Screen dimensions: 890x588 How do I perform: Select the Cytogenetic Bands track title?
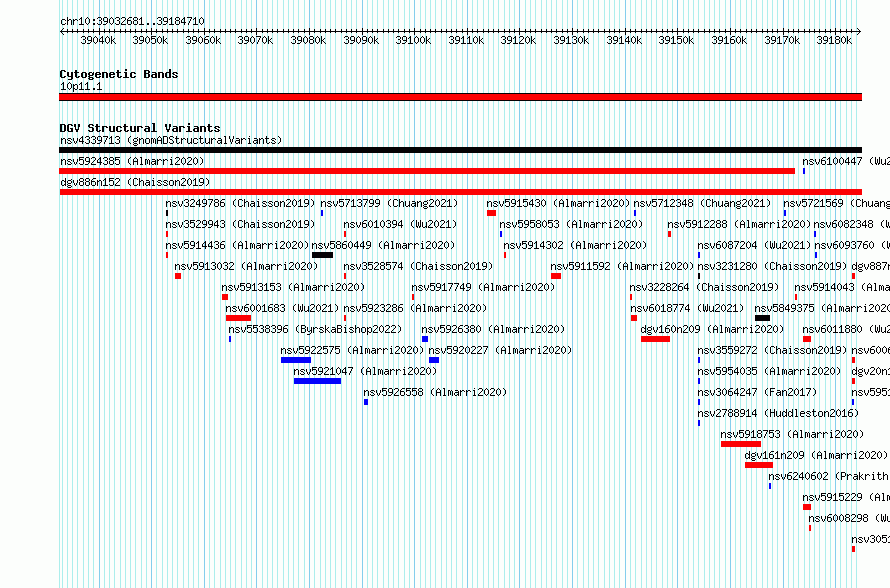coord(119,74)
